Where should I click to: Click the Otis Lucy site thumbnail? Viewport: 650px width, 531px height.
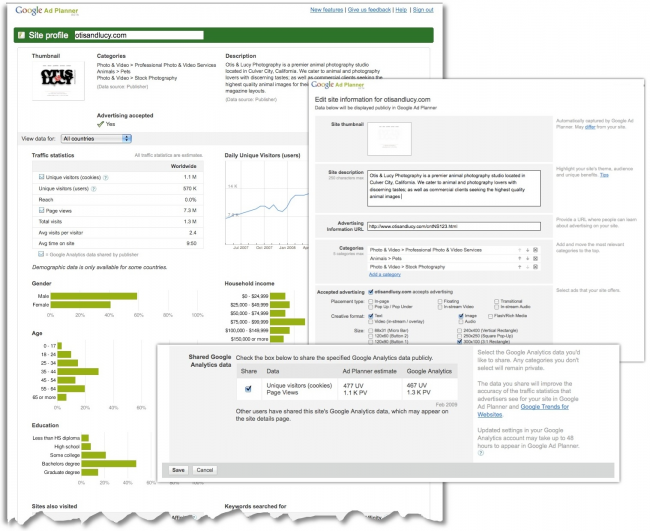coord(58,81)
